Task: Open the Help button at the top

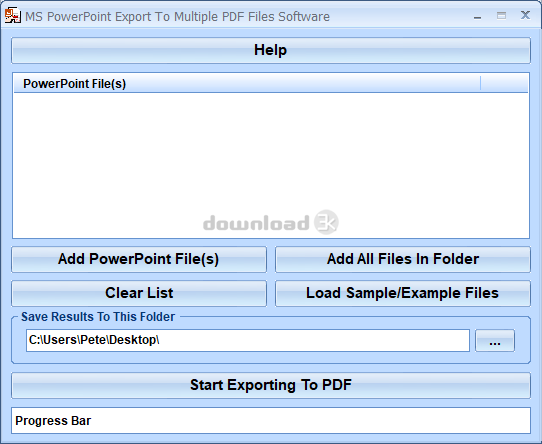Action: pyautogui.click(x=271, y=50)
